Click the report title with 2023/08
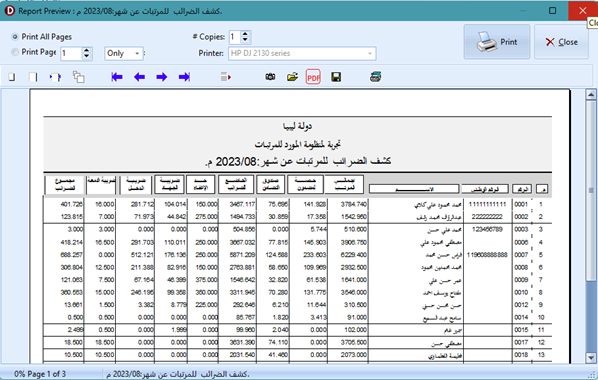 point(298,161)
